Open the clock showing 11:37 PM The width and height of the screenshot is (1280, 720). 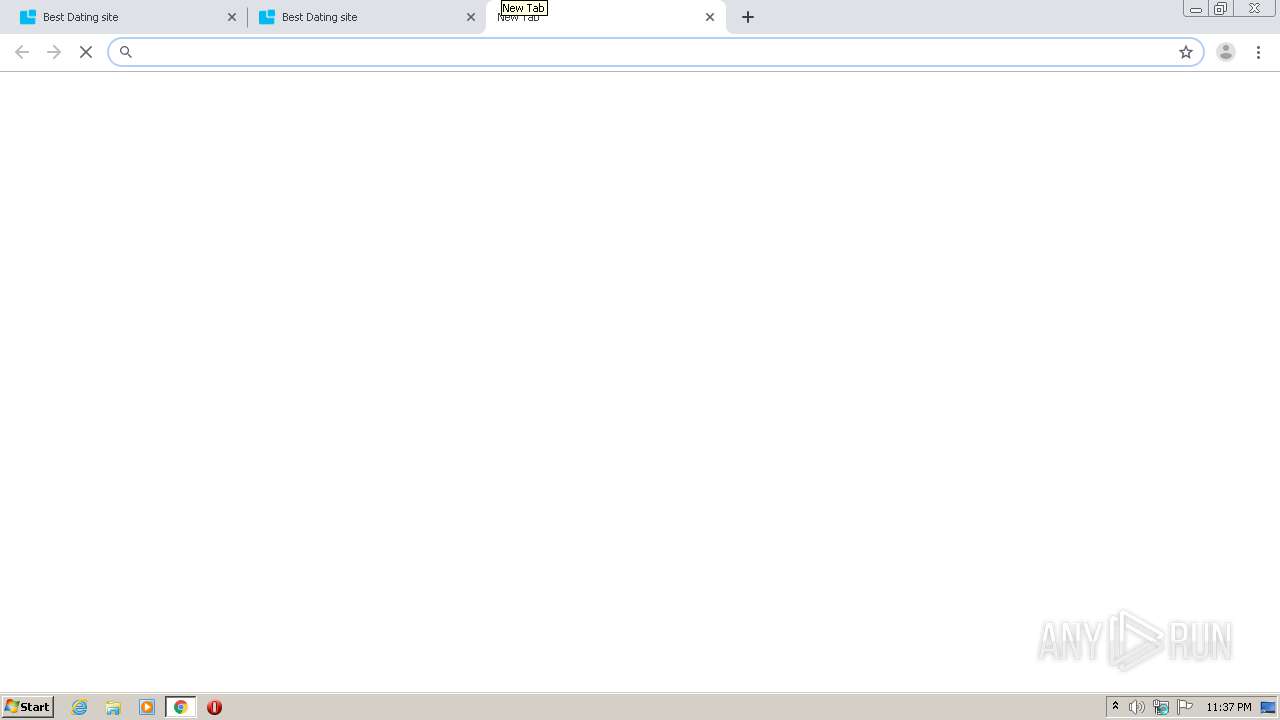click(x=1229, y=707)
